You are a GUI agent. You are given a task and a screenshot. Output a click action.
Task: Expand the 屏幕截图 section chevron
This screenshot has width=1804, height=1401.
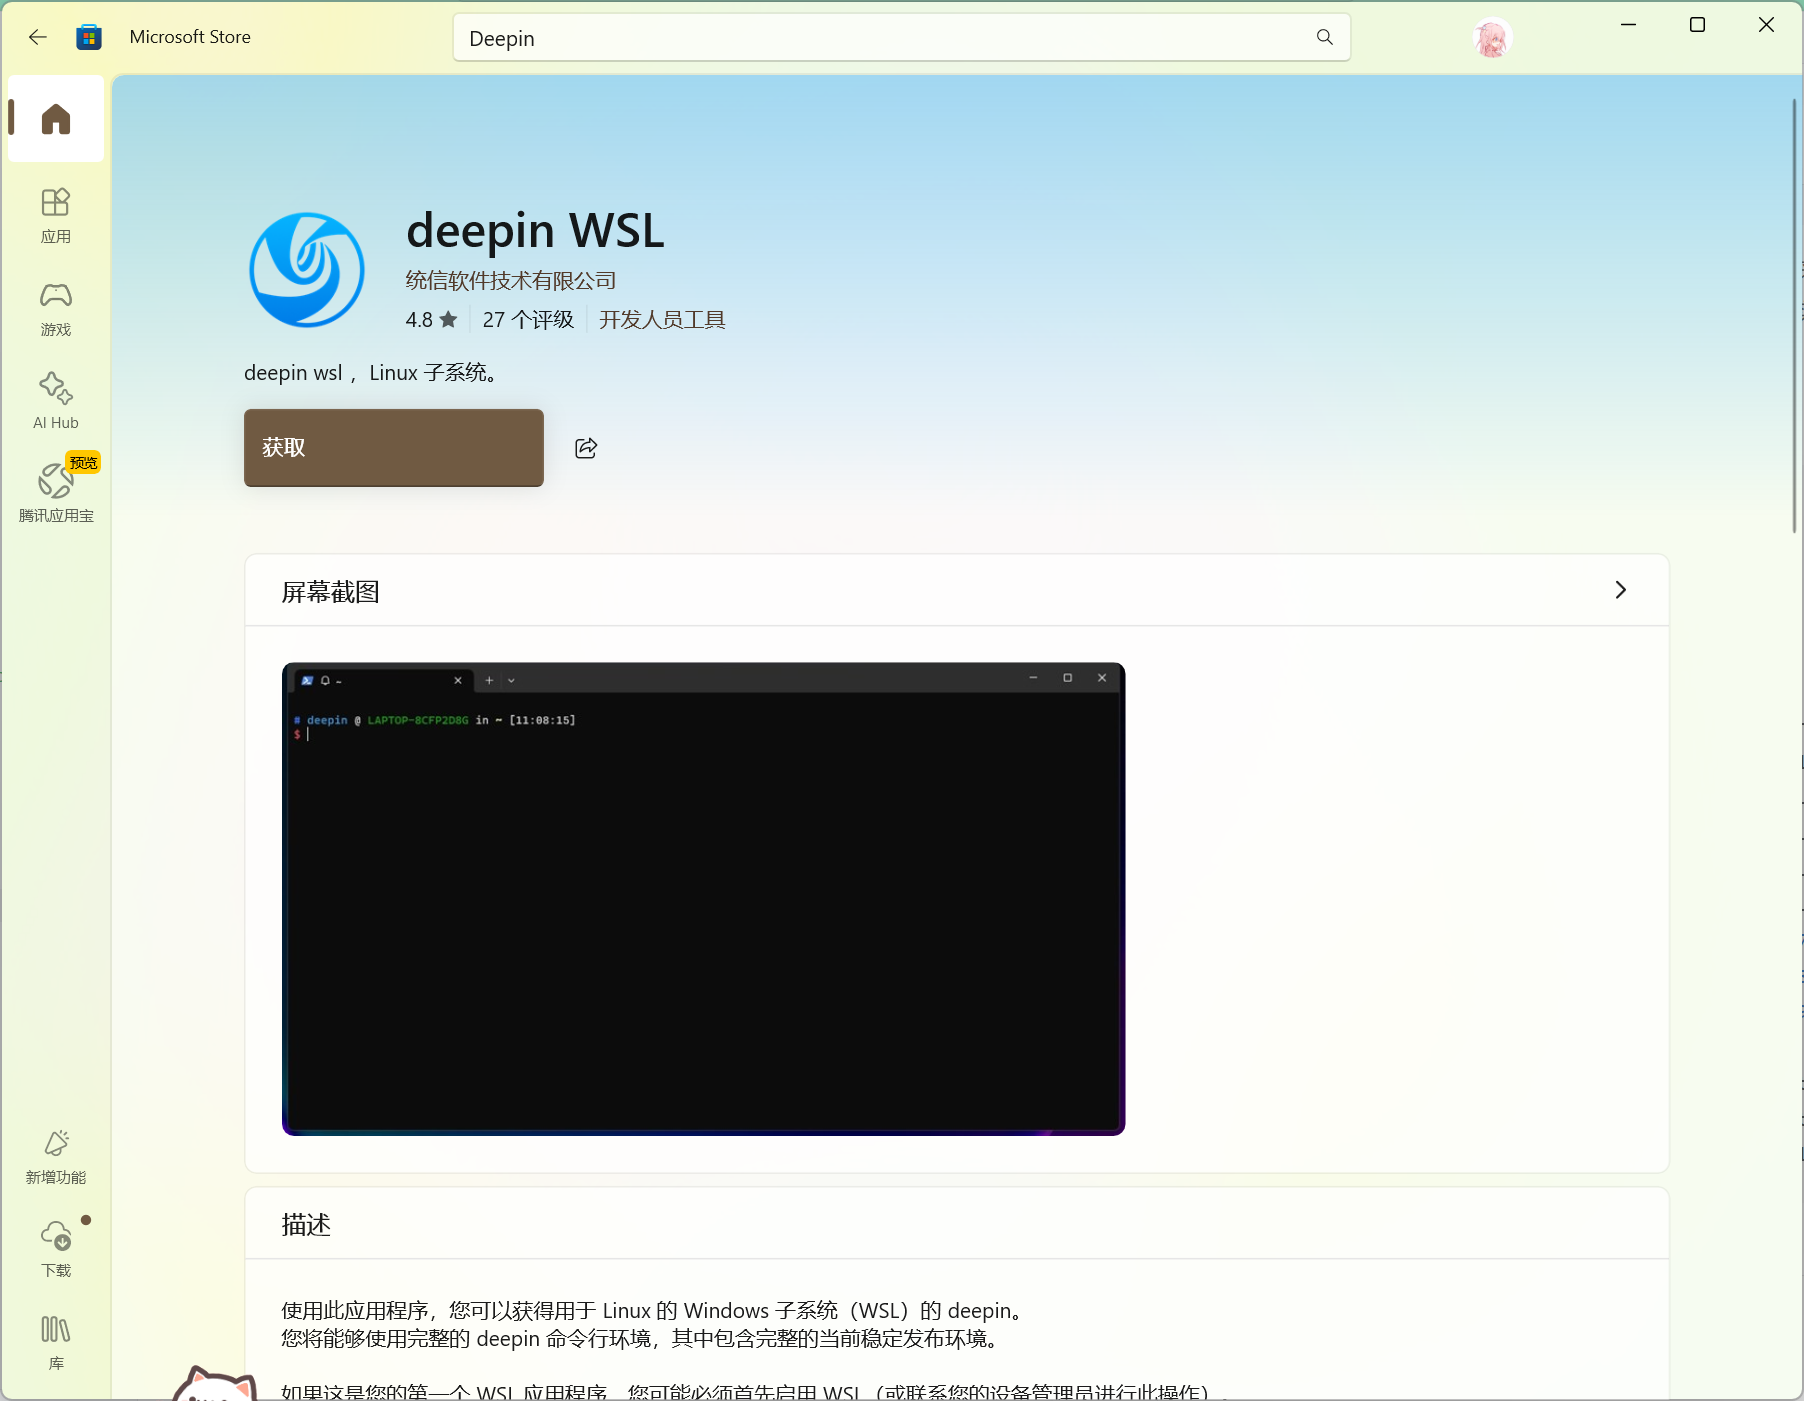tap(1621, 590)
